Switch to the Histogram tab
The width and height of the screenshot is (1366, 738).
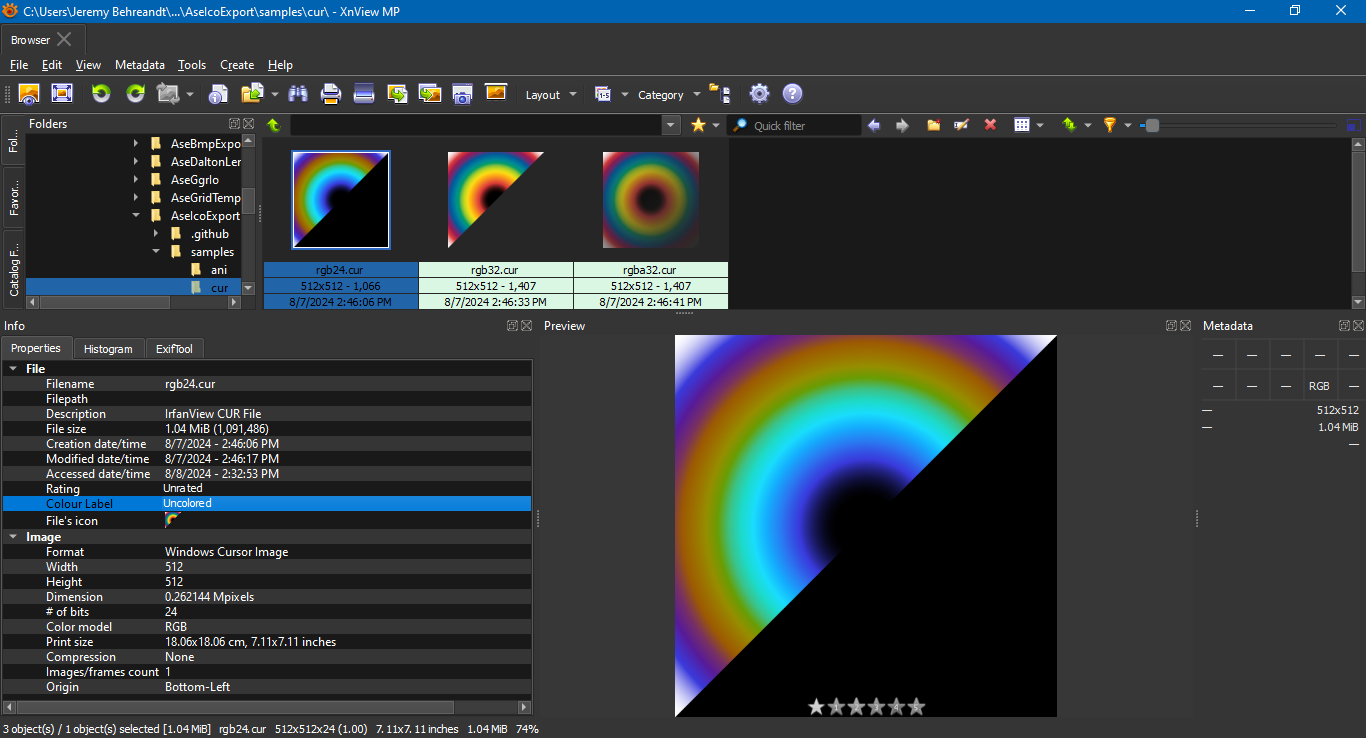pyautogui.click(x=108, y=349)
